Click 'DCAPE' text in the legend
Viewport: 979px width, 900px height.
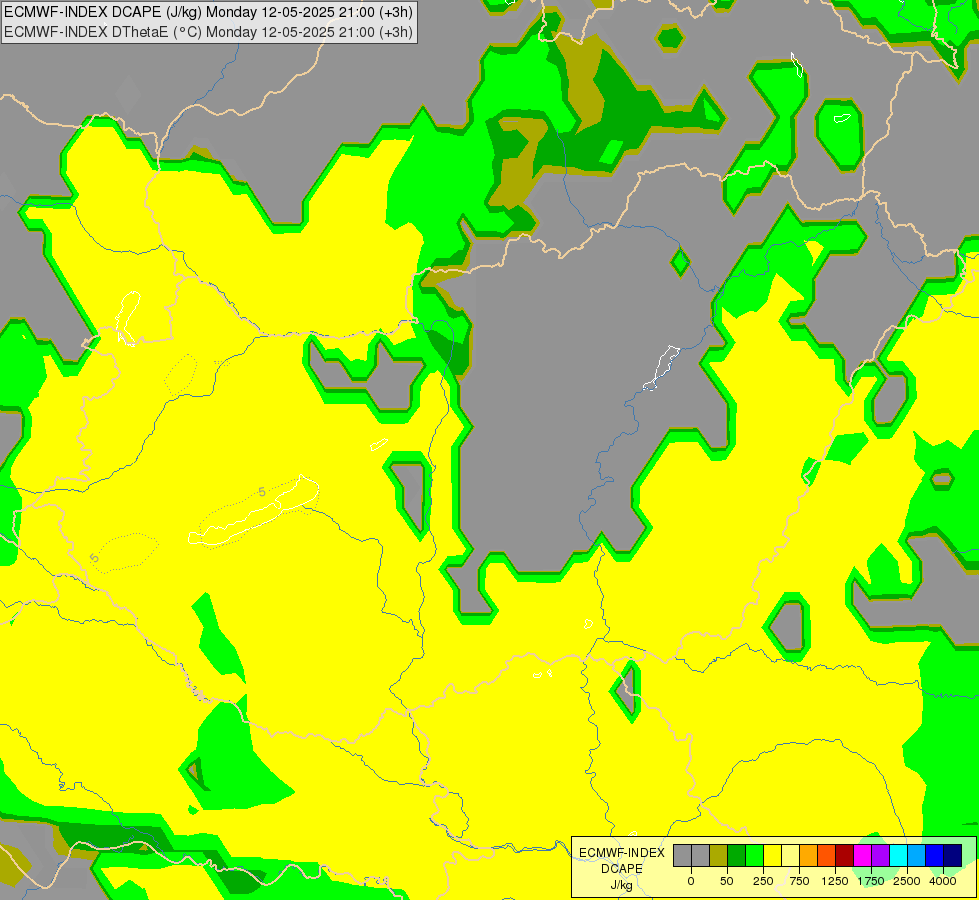tap(622, 869)
